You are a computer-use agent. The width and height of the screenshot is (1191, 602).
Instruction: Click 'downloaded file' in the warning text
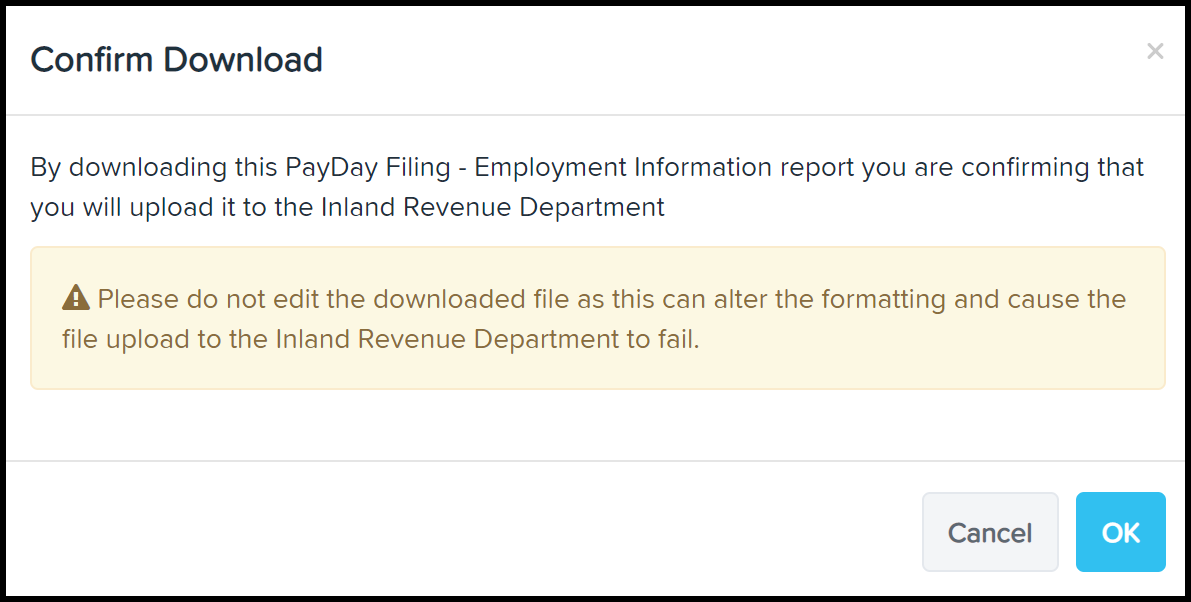tap(471, 298)
